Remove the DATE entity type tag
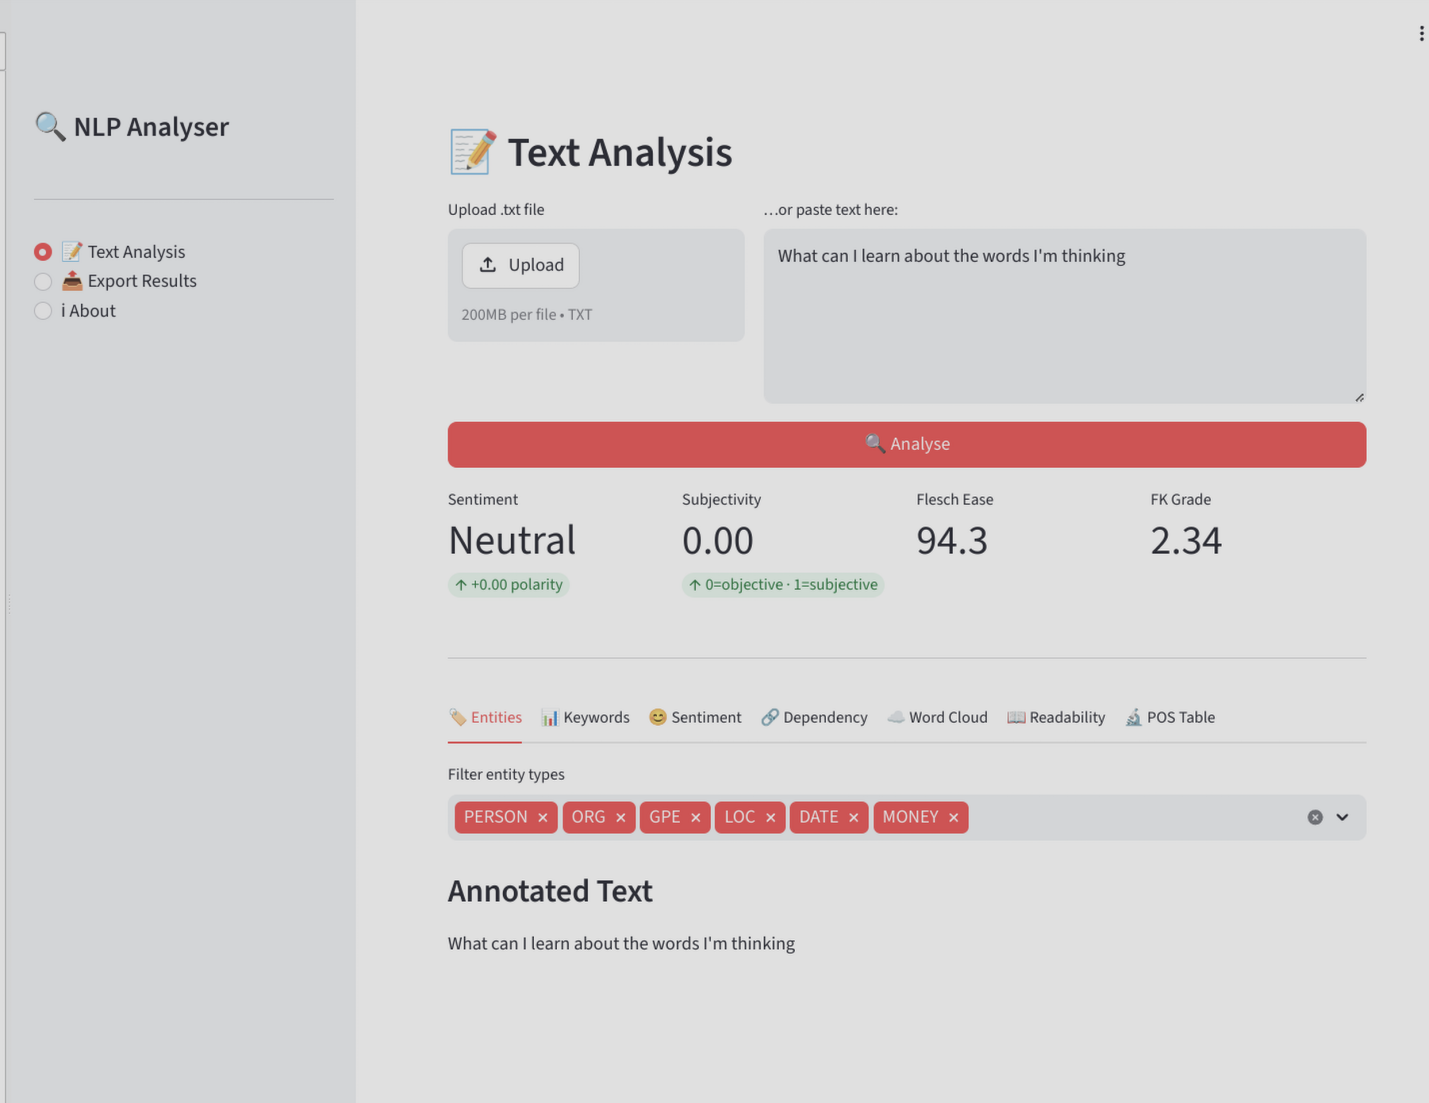The height and width of the screenshot is (1103, 1429). (x=853, y=818)
